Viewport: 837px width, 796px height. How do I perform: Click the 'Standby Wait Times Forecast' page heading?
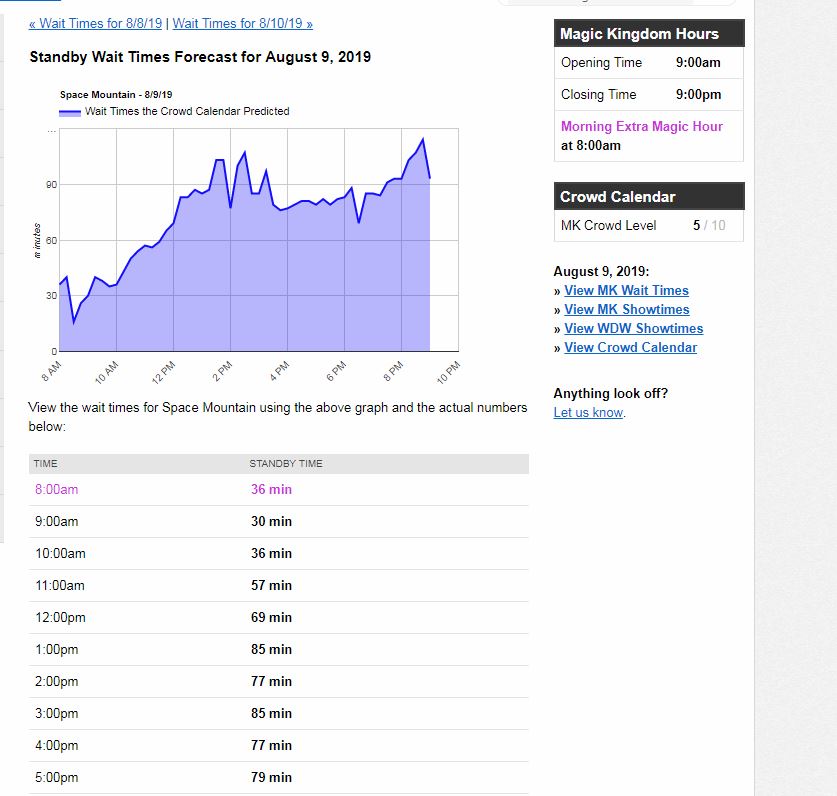pos(200,57)
